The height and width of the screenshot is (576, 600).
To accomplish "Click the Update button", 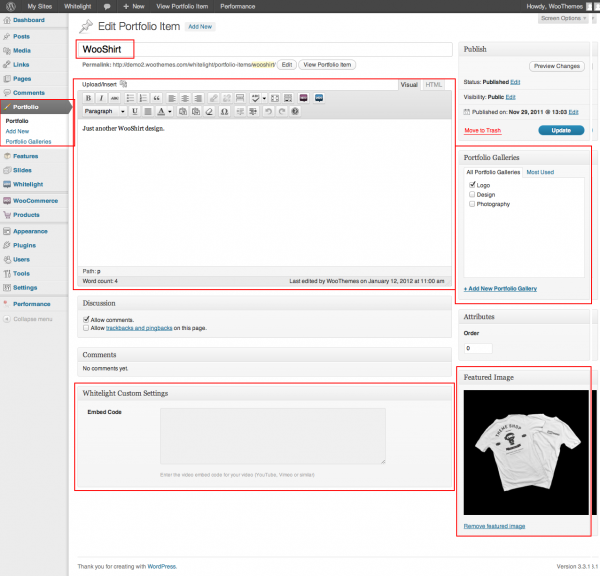I will (x=561, y=131).
